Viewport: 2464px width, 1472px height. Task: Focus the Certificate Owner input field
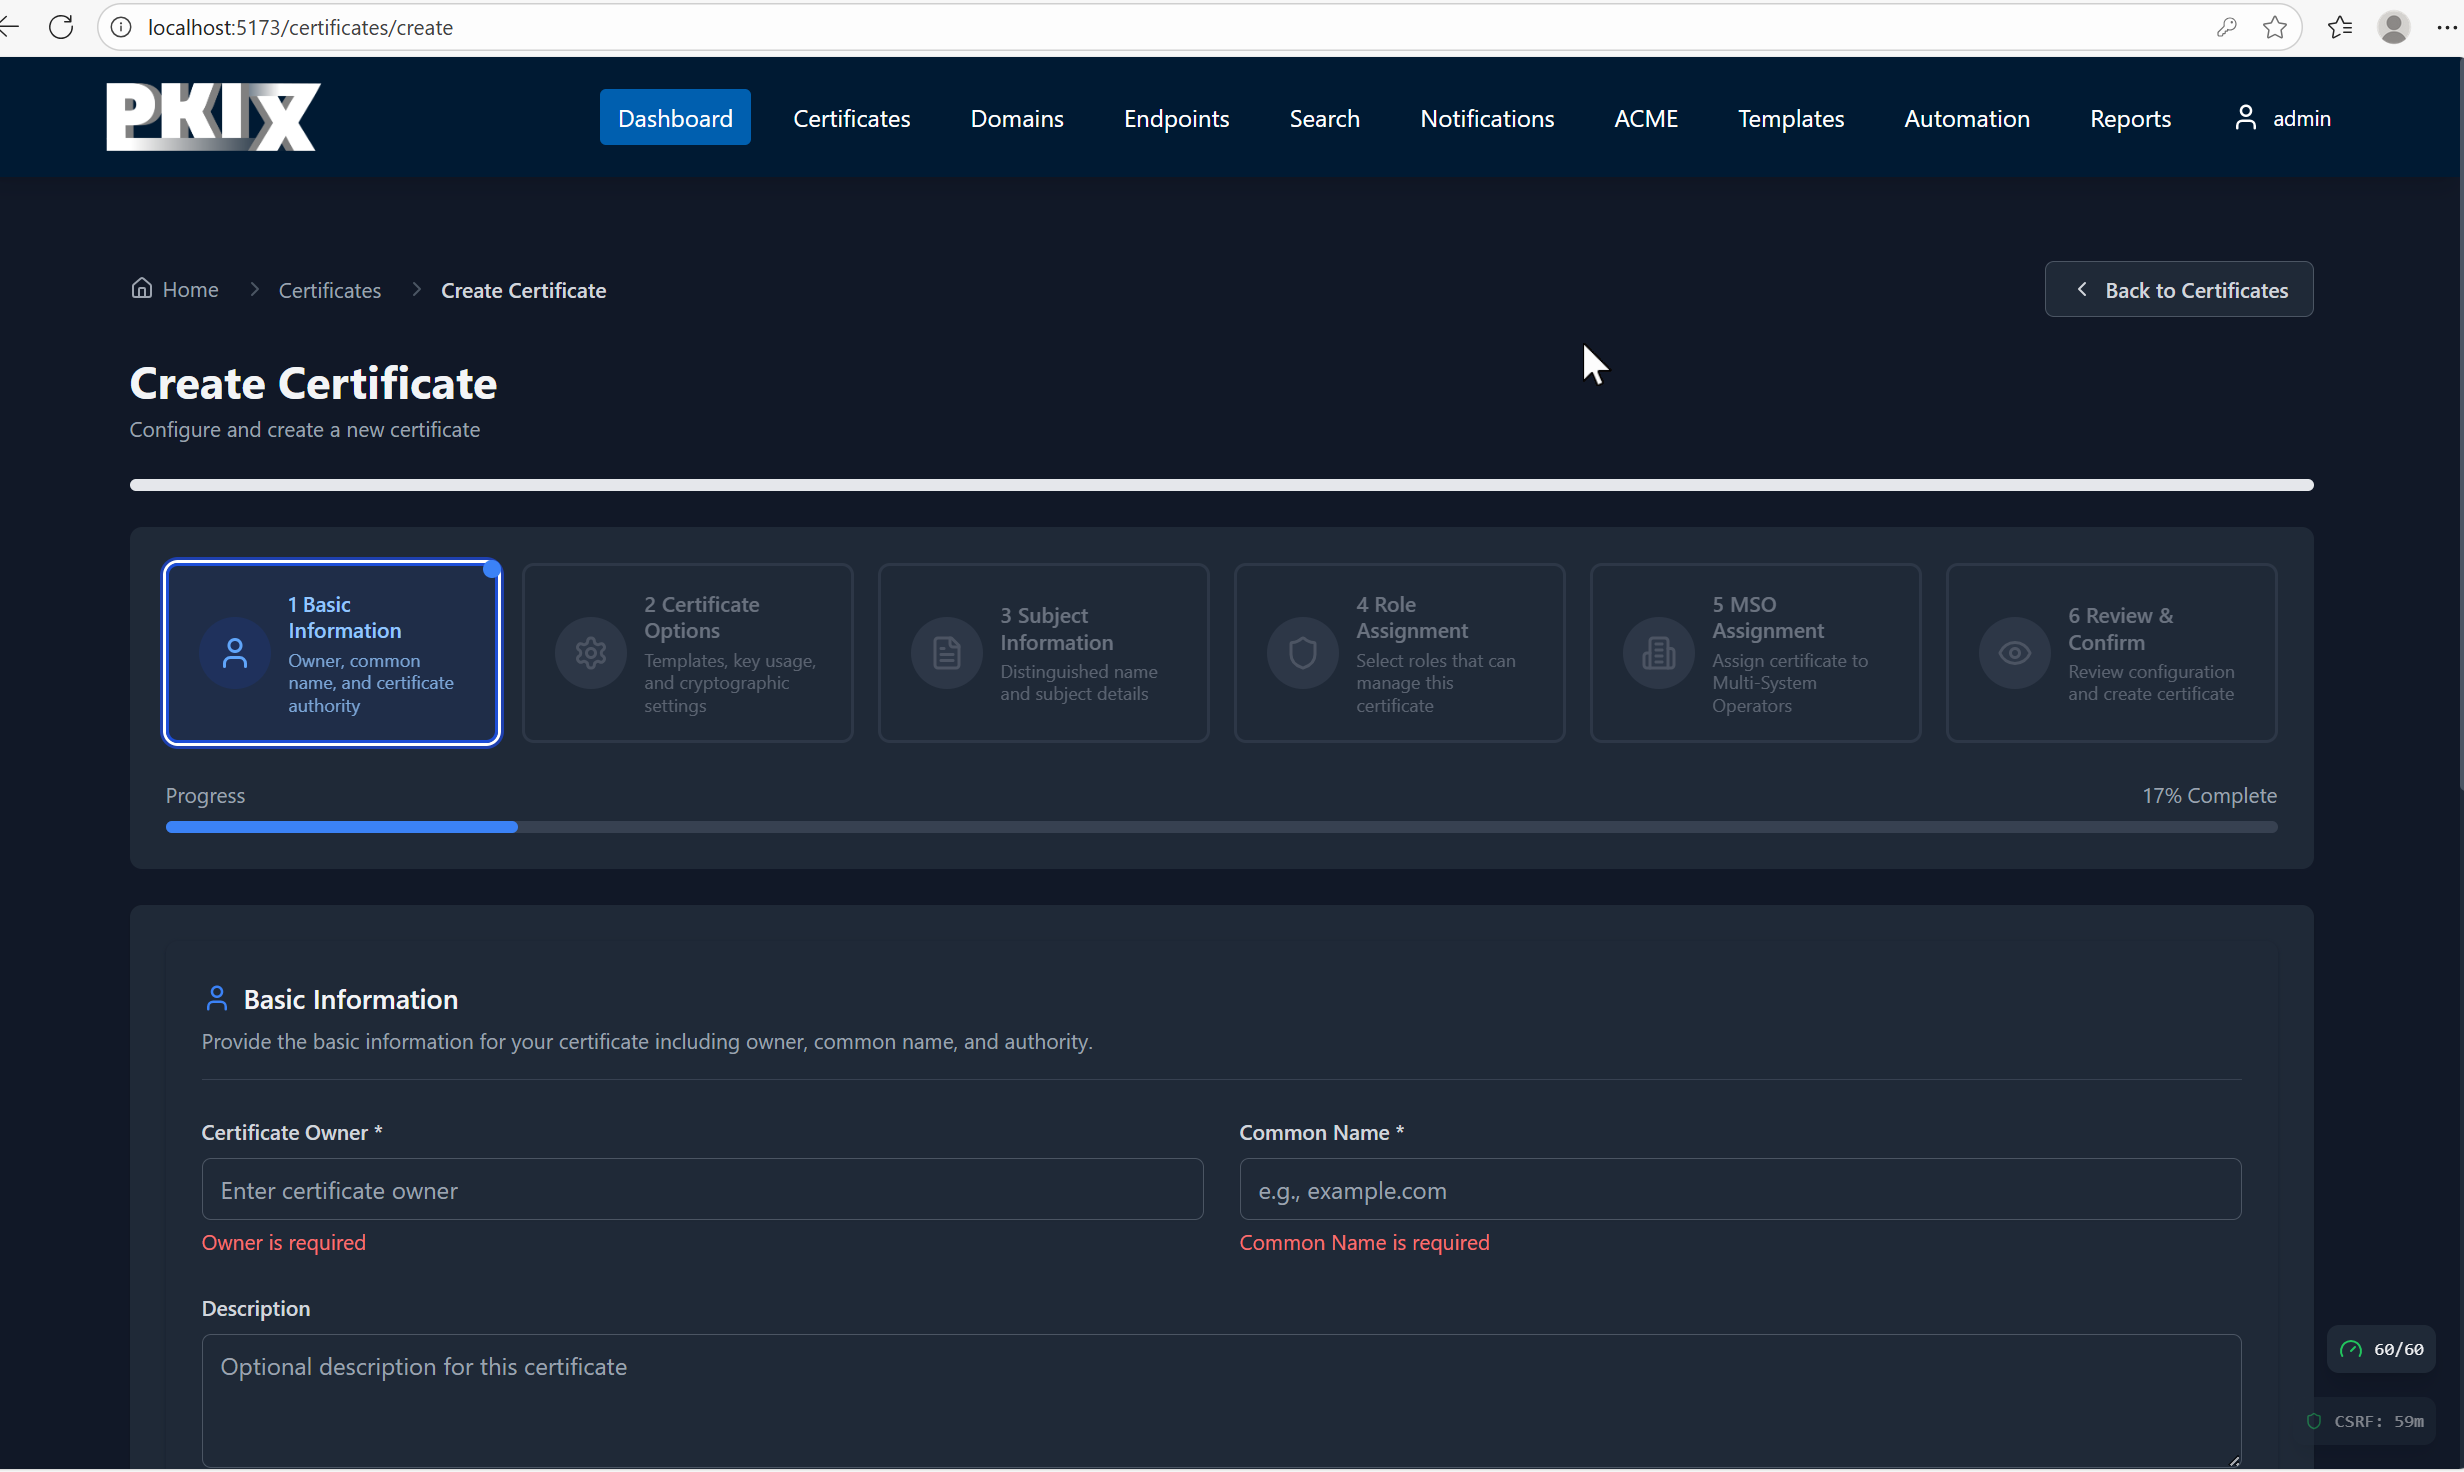(x=702, y=1190)
